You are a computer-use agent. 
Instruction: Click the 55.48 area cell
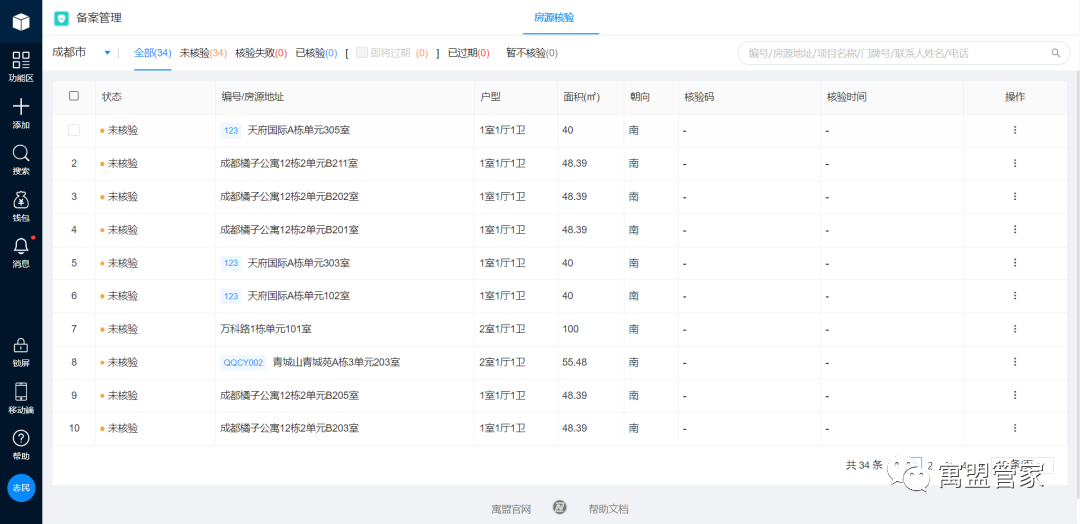click(574, 362)
